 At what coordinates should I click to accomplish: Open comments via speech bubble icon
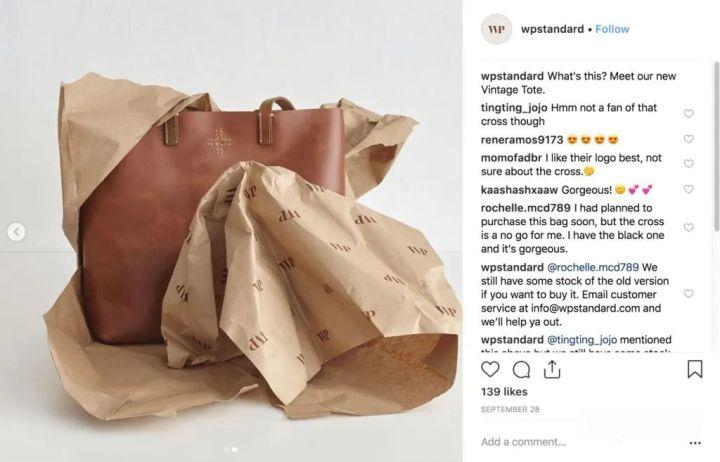point(520,370)
